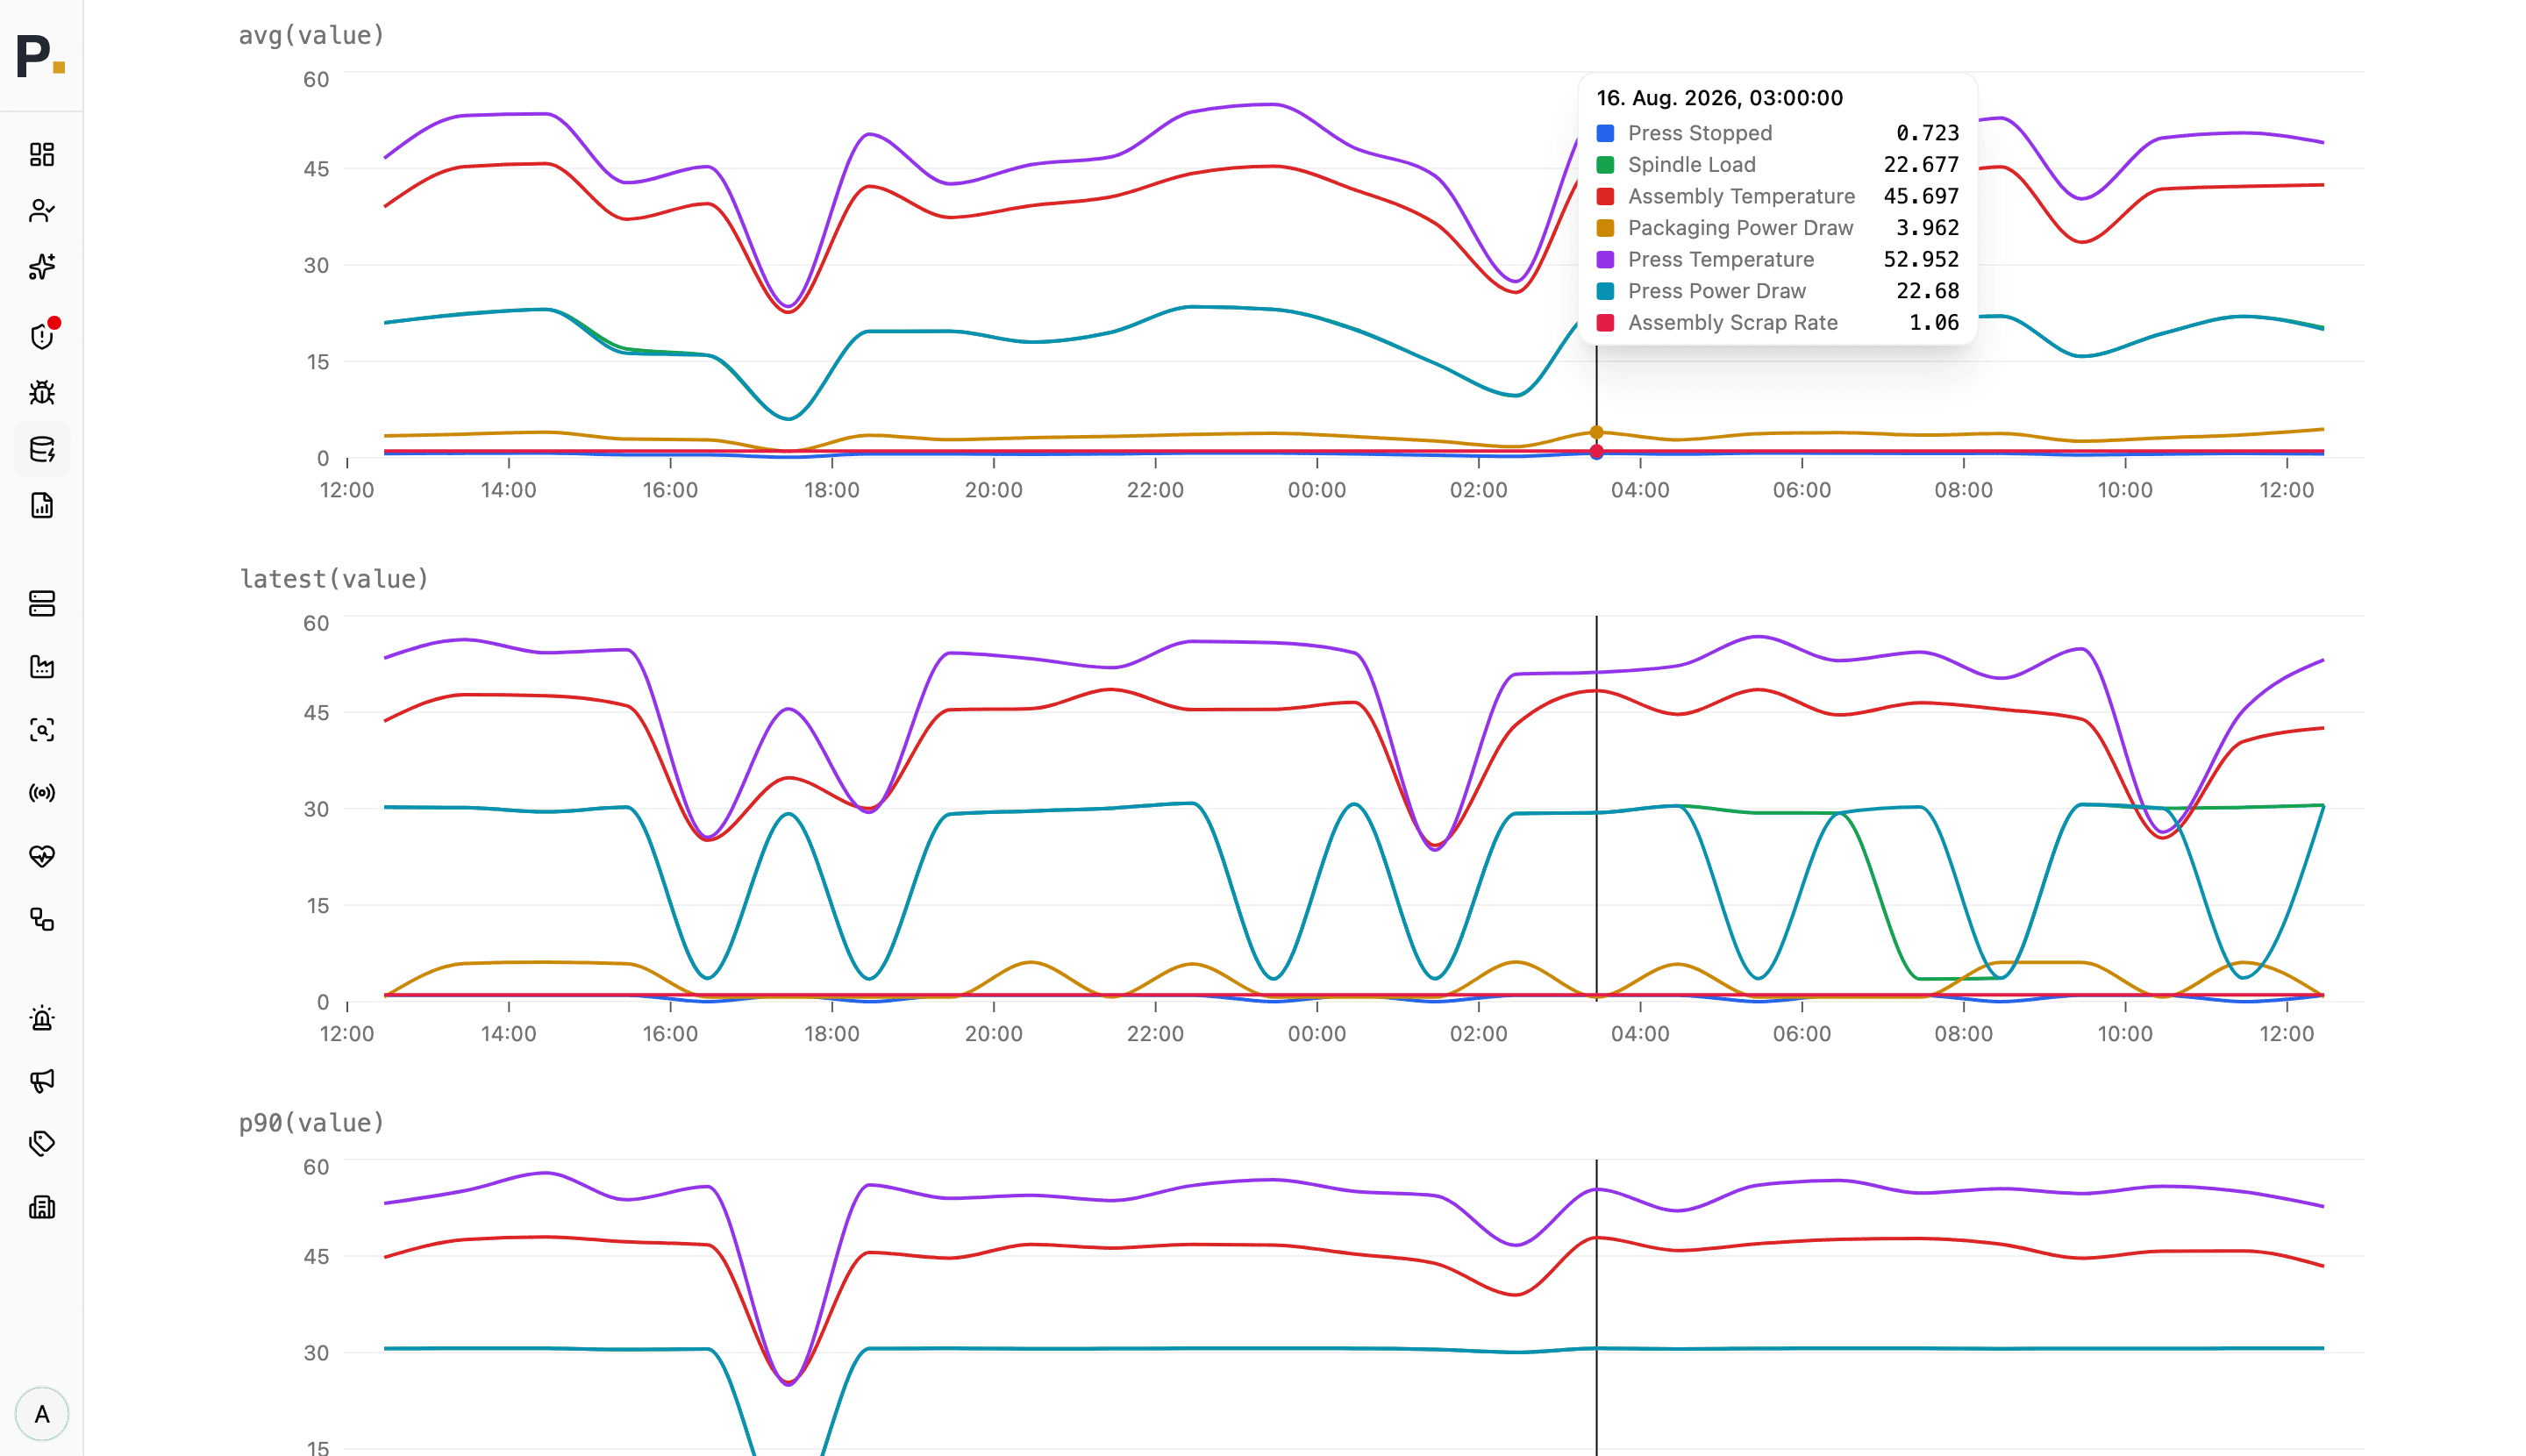Select the database lightning icon in sidebar
Viewport: 2526px width, 1456px height.
point(42,449)
